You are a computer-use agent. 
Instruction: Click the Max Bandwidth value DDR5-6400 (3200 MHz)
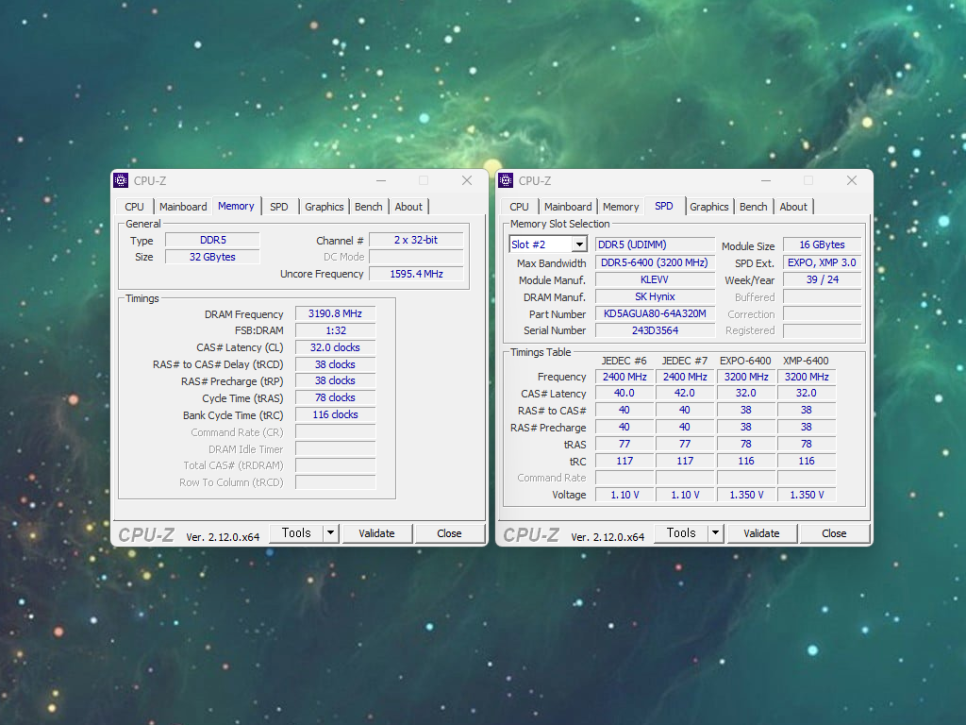[655, 262]
